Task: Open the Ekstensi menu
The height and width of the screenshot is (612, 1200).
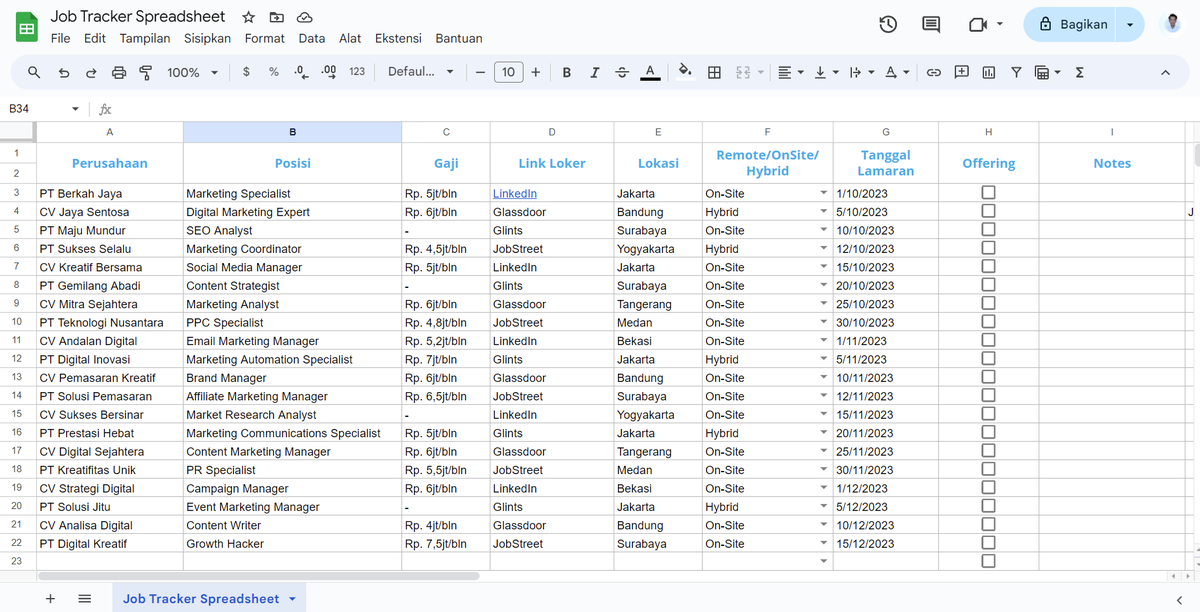Action: (398, 38)
